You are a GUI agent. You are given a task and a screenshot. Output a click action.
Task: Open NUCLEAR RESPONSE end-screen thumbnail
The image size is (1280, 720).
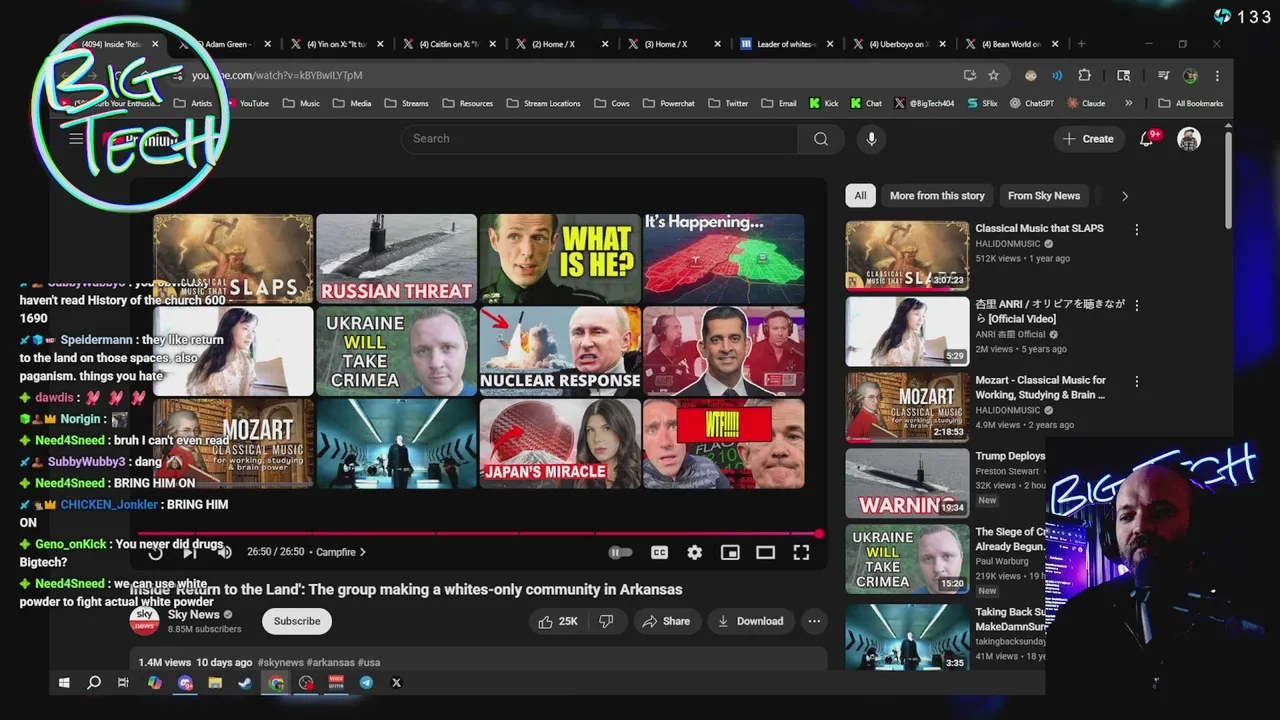(x=560, y=350)
